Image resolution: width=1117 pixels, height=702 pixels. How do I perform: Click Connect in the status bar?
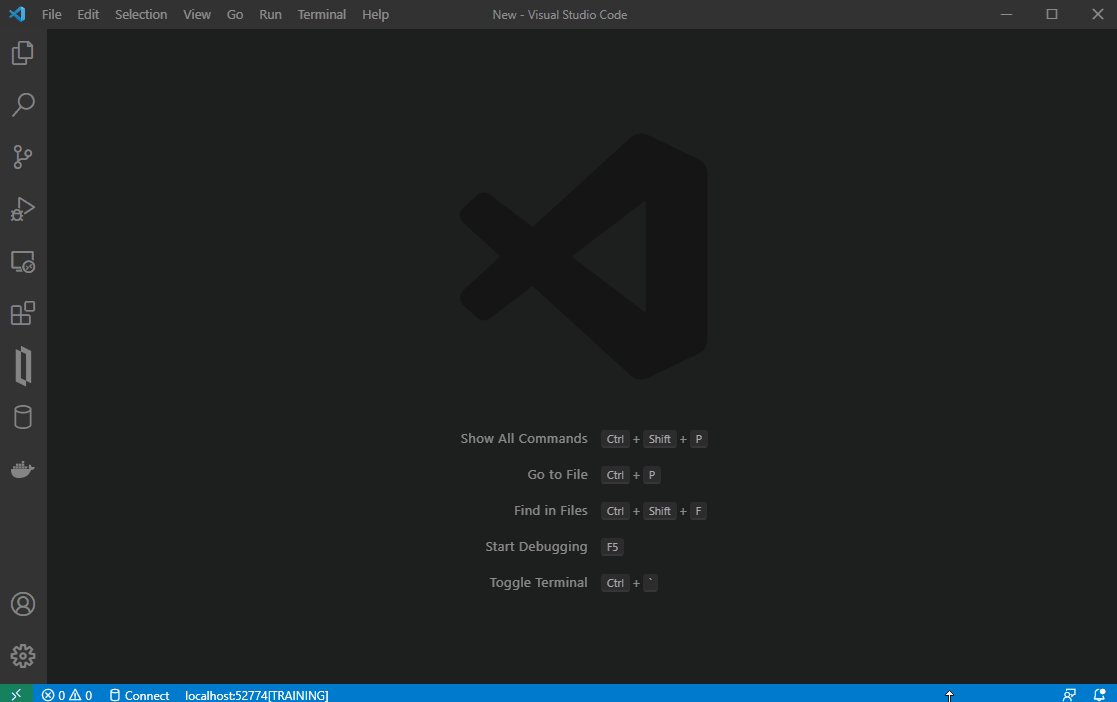tap(139, 695)
